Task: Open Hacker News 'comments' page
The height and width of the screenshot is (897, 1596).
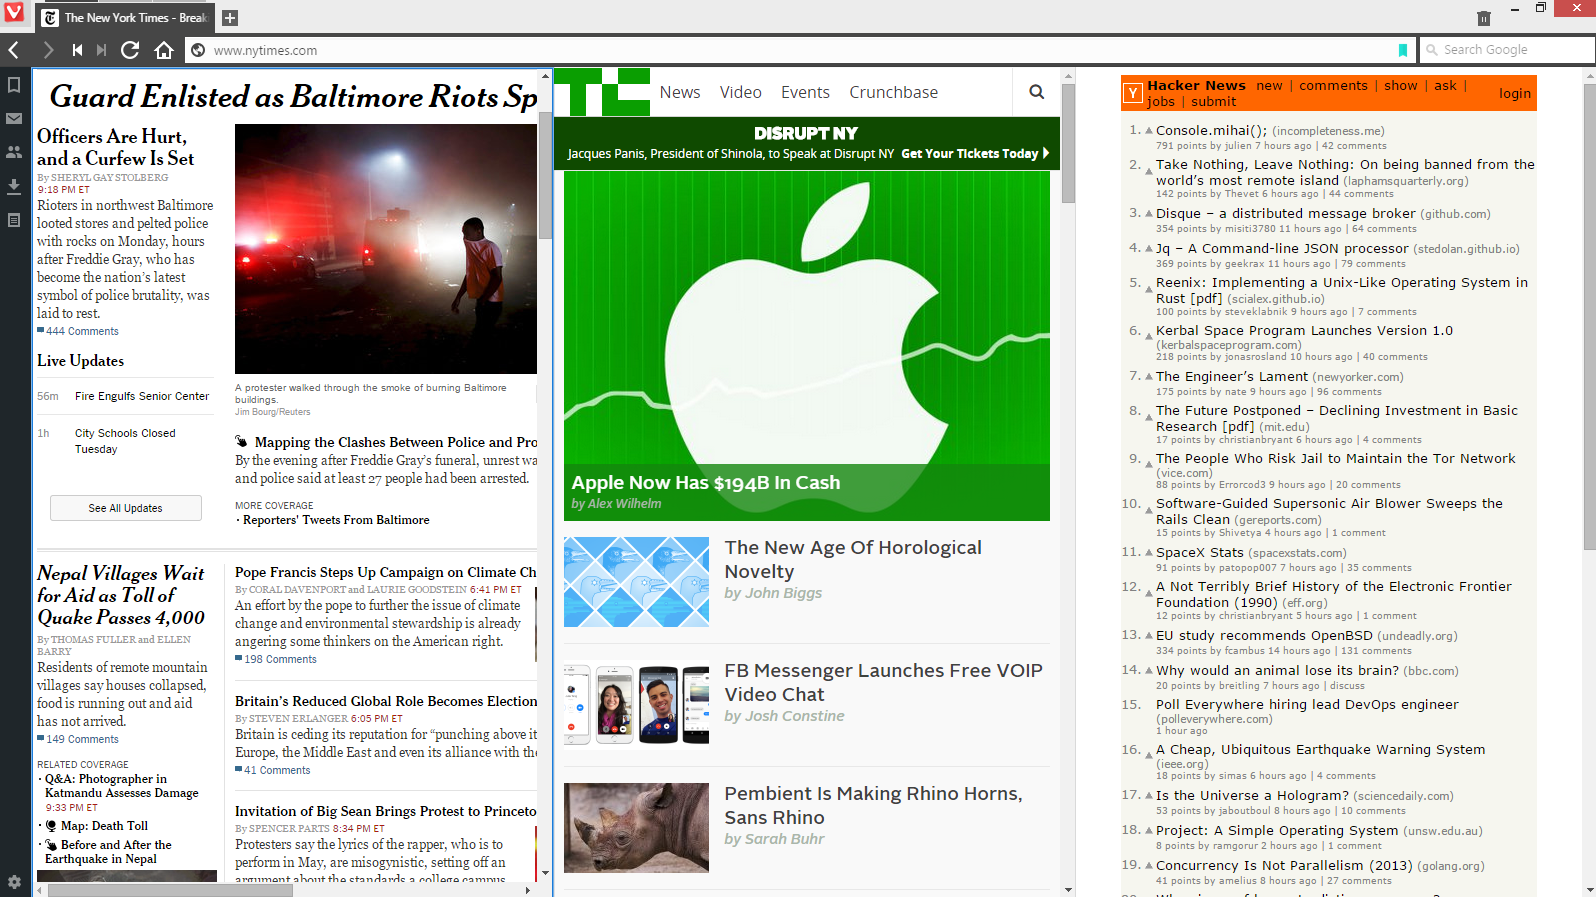Action: 1333,86
